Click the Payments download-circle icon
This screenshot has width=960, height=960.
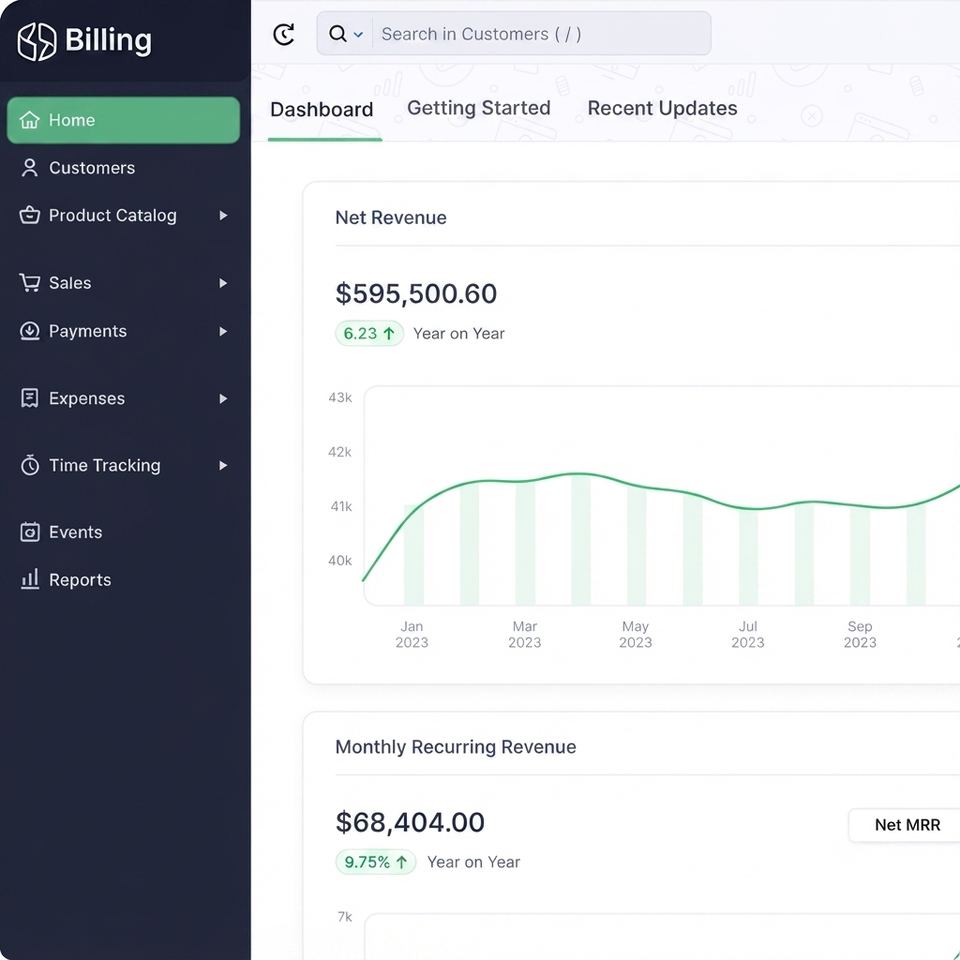(x=29, y=331)
